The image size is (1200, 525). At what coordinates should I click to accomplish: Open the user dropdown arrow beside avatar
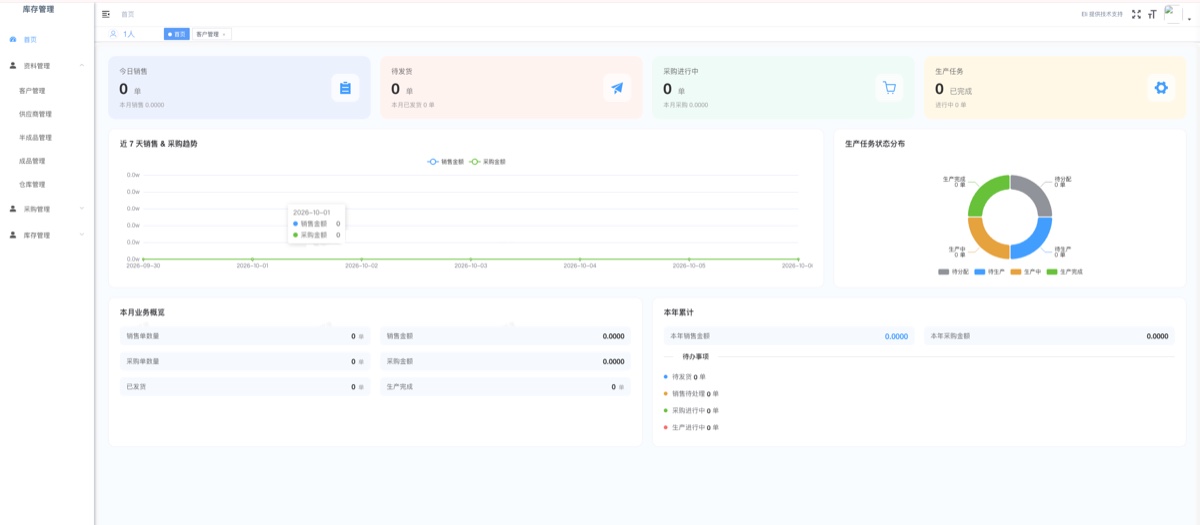(x=1189, y=17)
